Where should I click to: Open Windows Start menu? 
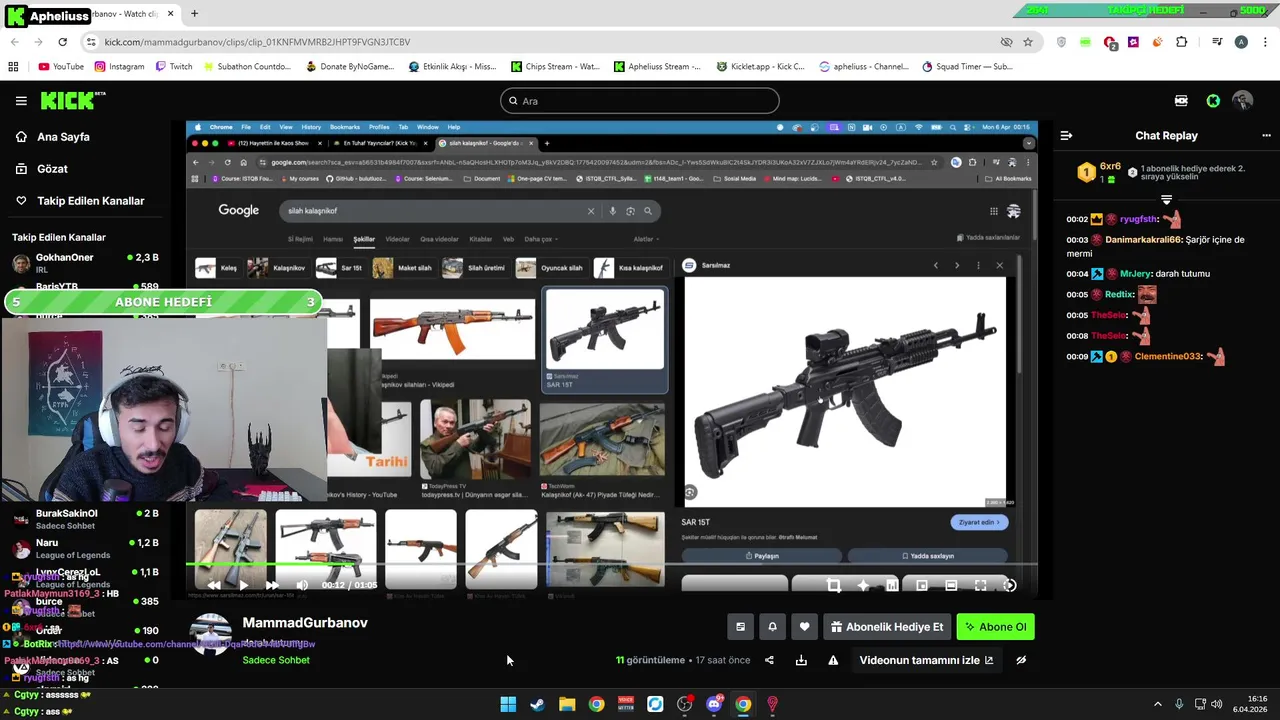point(508,704)
